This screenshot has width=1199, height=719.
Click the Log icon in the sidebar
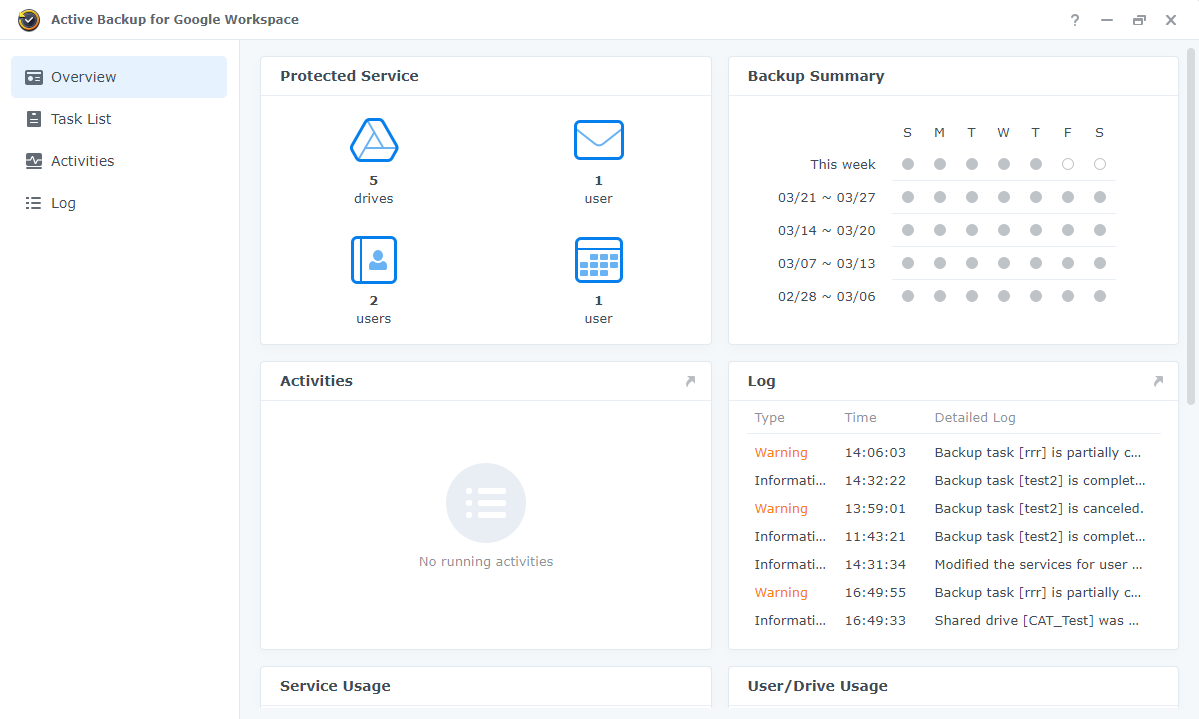33,202
